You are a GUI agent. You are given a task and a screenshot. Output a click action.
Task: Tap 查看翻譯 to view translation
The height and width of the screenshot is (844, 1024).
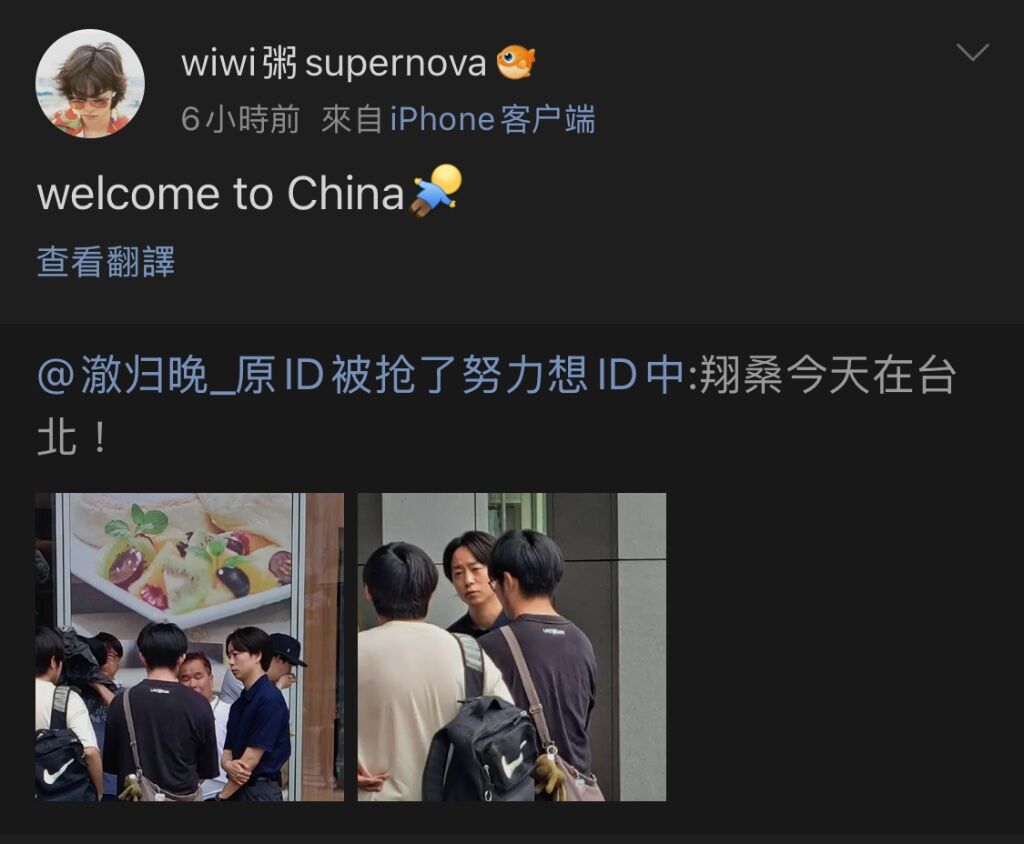[x=106, y=262]
